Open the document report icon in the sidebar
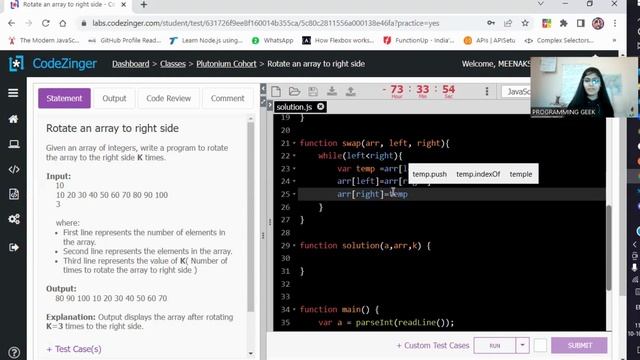 click(x=13, y=194)
